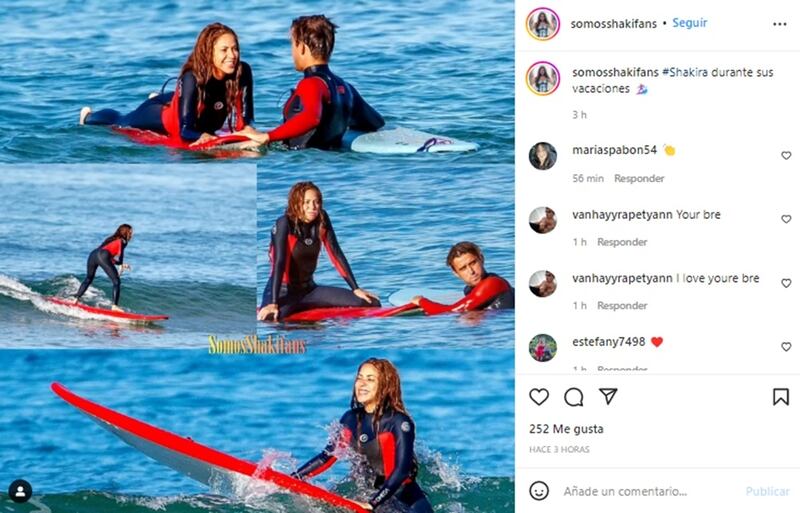The image size is (800, 513).
Task: Share post via paper plane icon
Action: coord(608,396)
